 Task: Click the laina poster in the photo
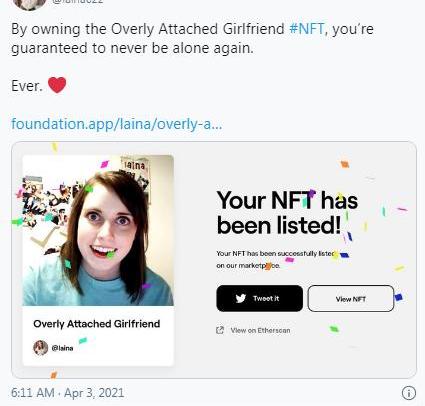click(x=135, y=167)
